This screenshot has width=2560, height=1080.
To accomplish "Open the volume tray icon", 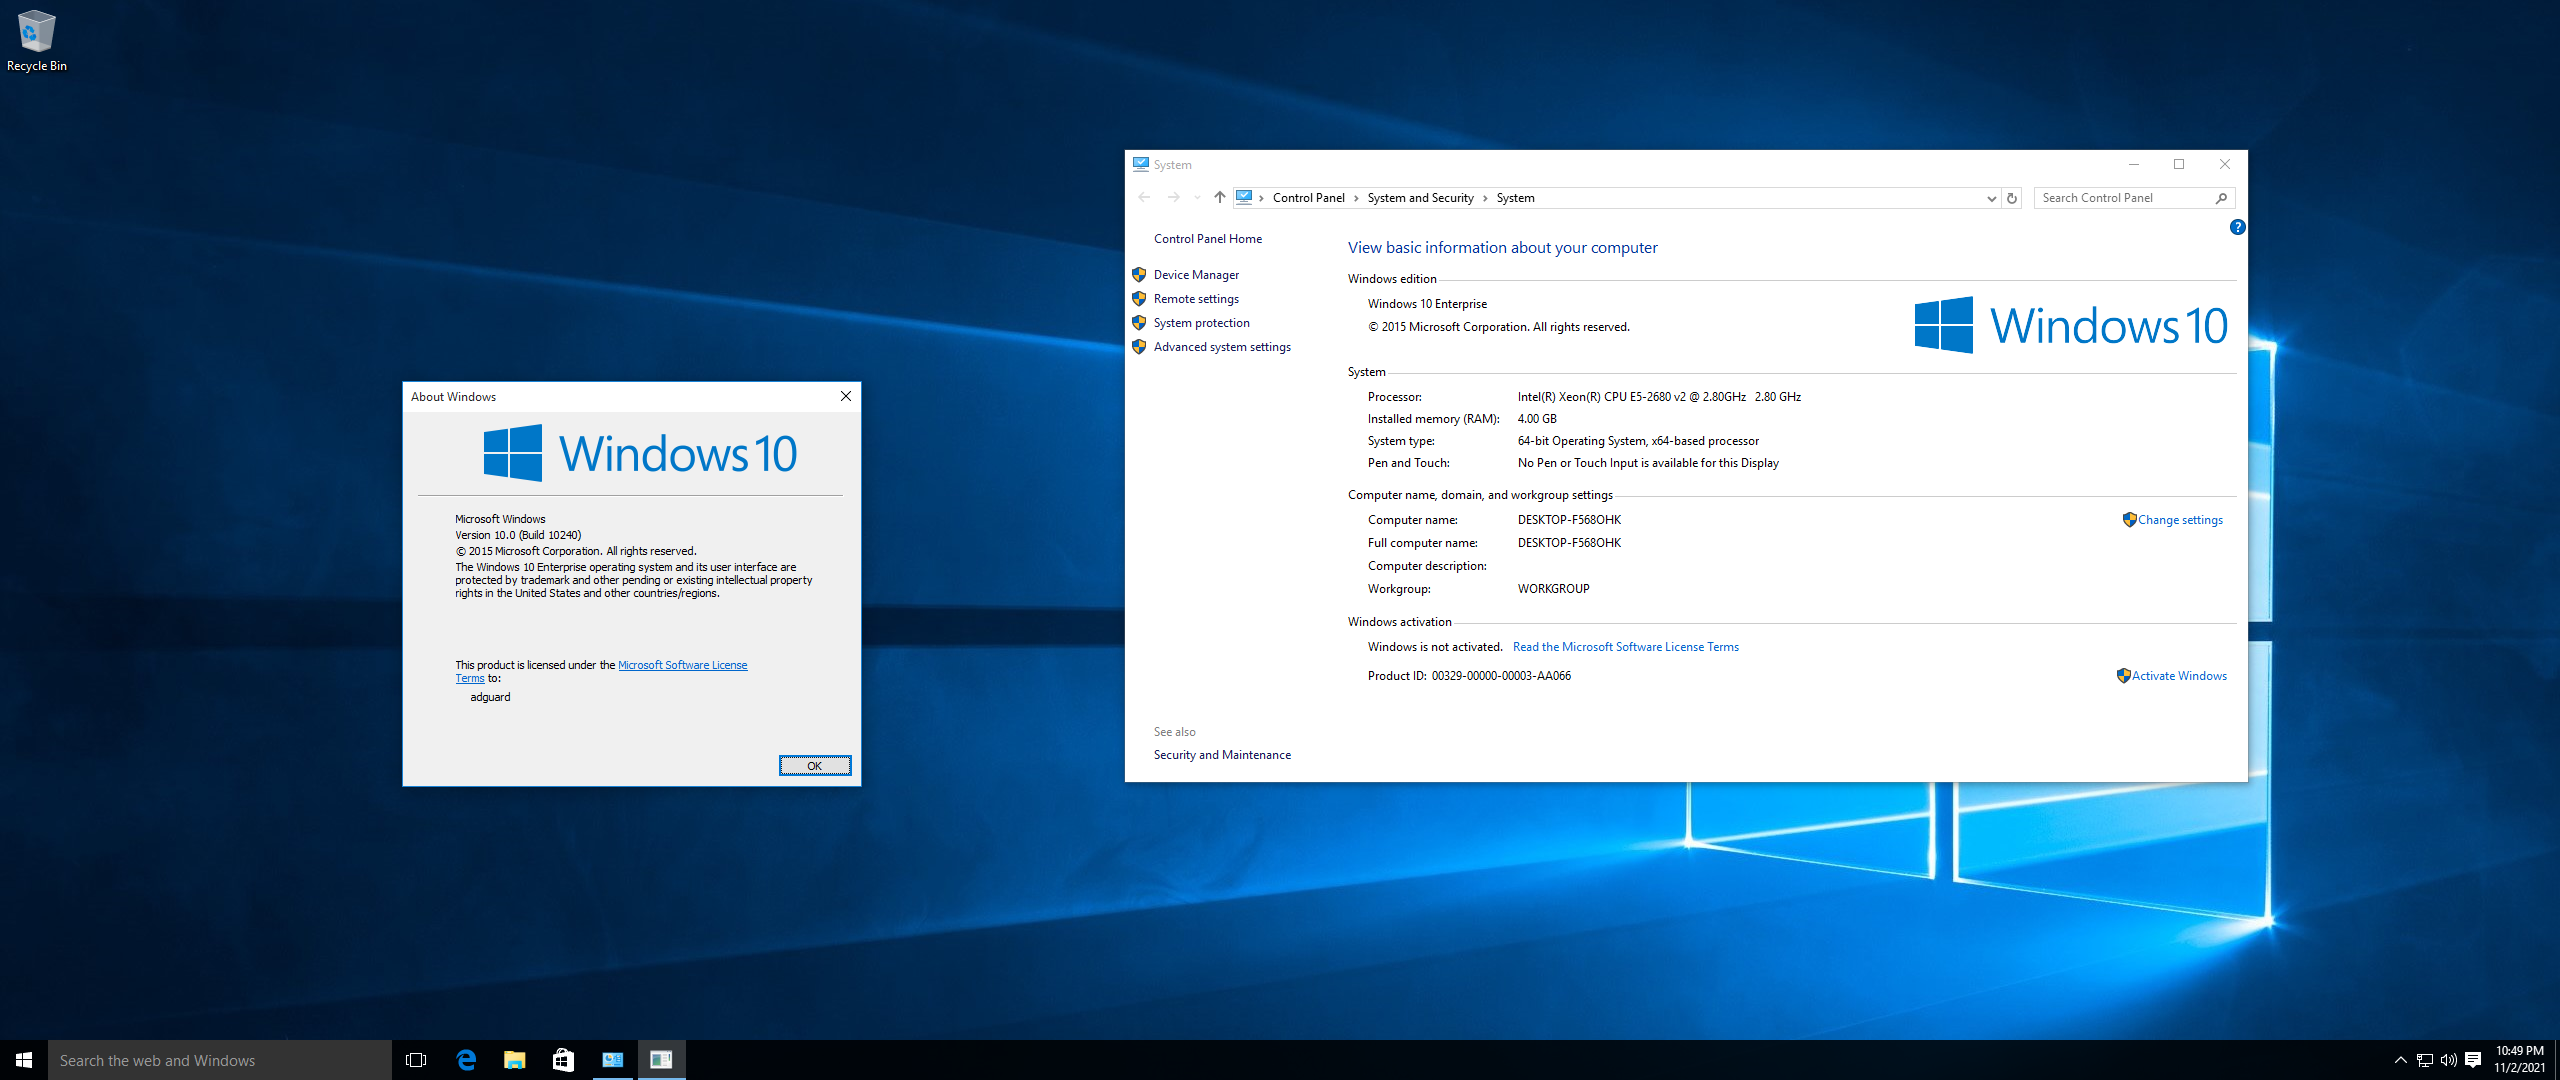I will click(x=2449, y=1060).
